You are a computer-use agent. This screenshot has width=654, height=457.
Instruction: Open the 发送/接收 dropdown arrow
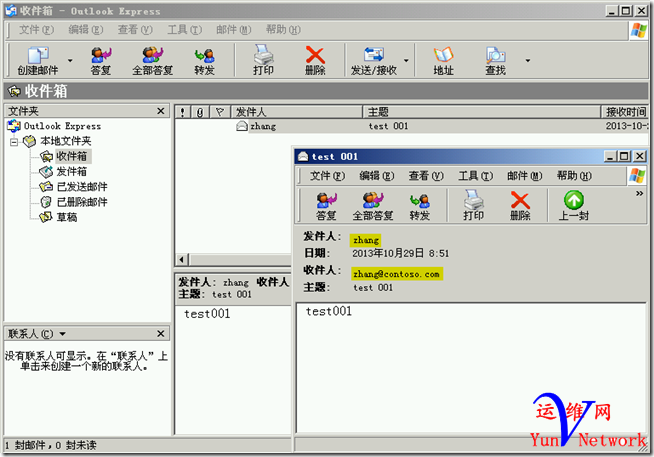coord(406,60)
